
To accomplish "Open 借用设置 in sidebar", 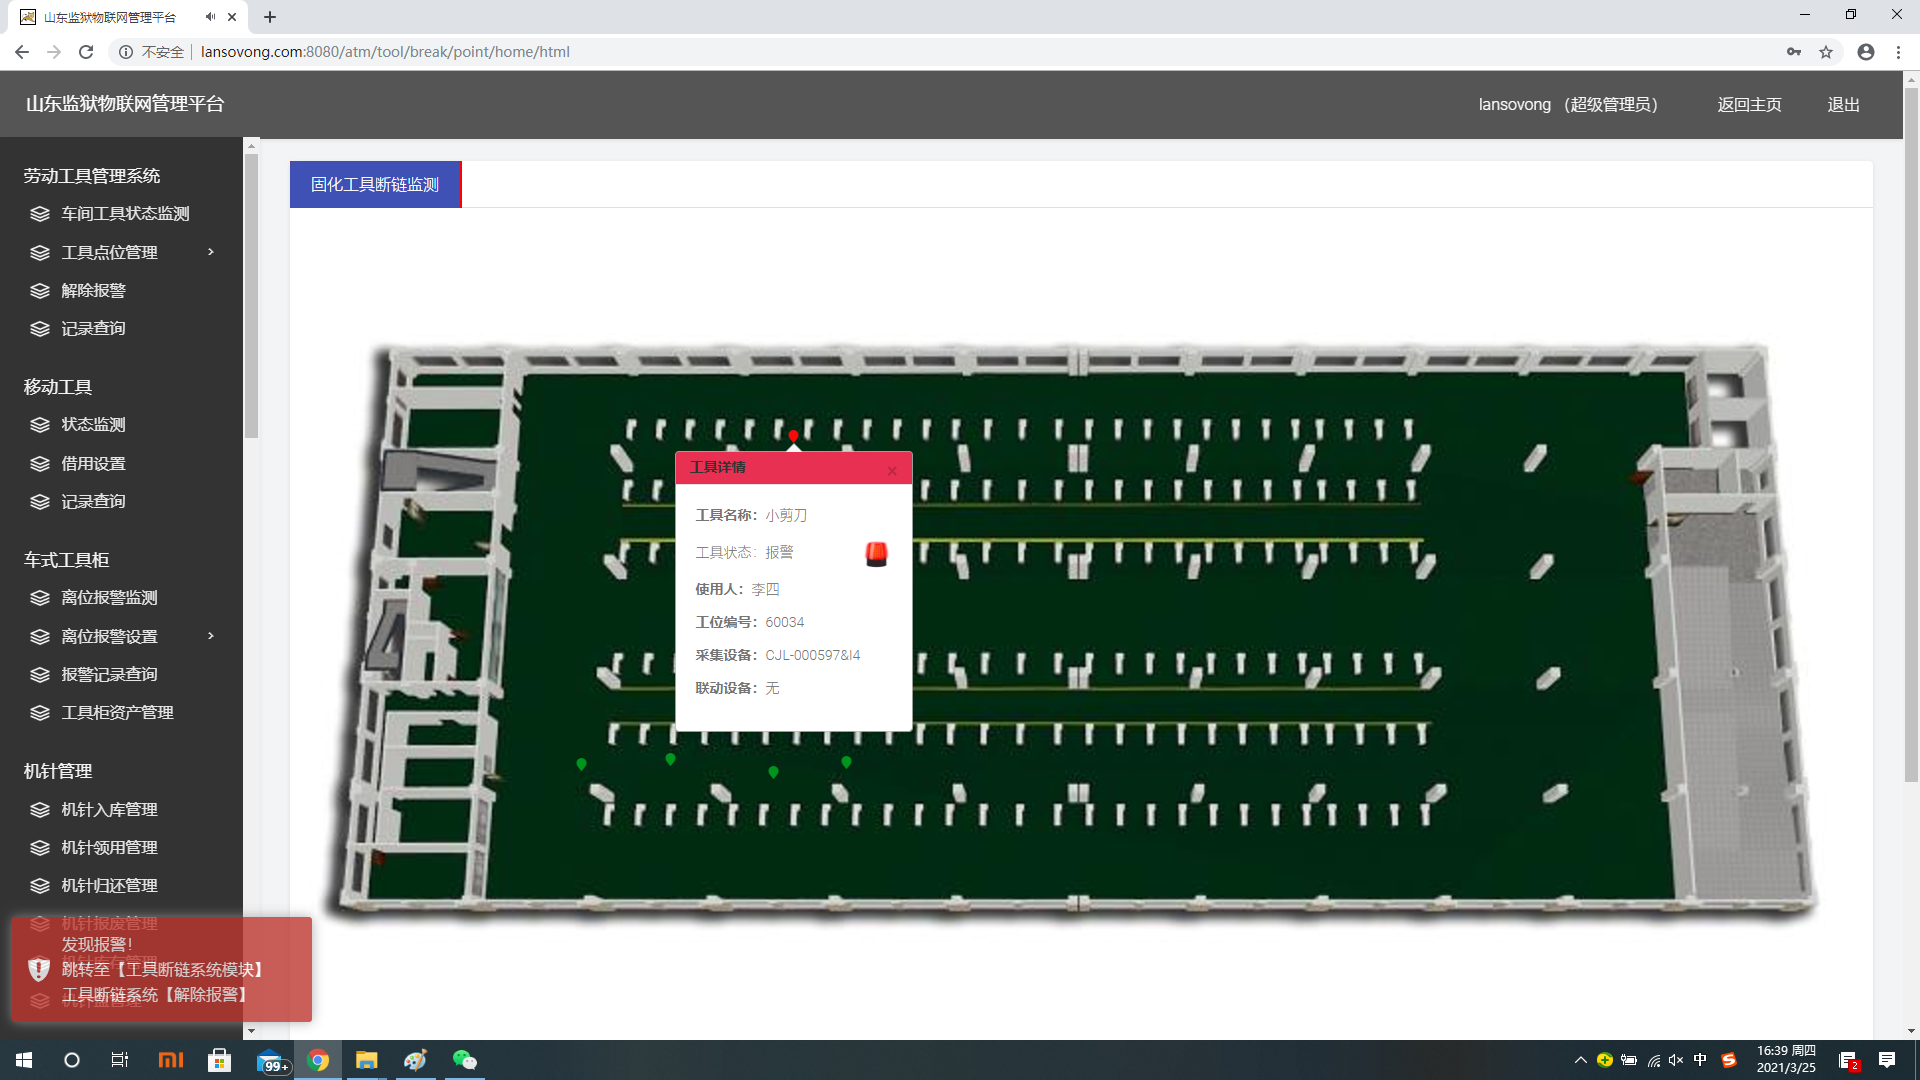I will click(93, 464).
